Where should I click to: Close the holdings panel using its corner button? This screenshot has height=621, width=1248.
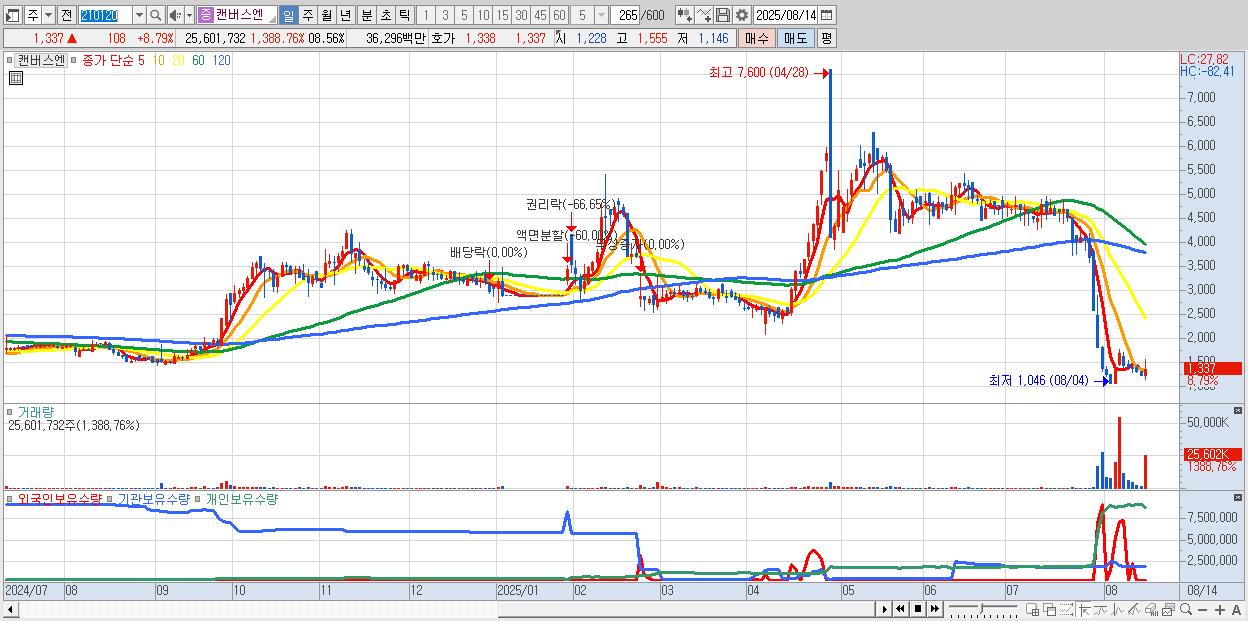pyautogui.click(x=1239, y=498)
